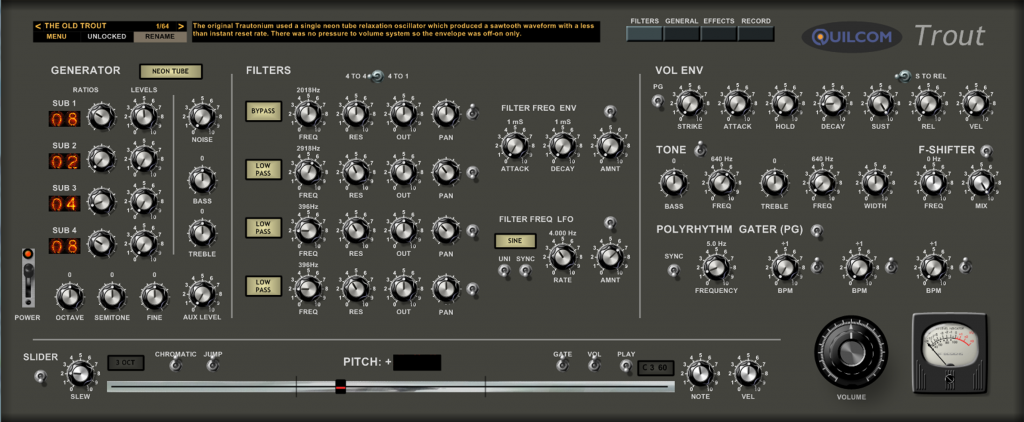Toggle the CHROMATIC switch

coord(175,365)
